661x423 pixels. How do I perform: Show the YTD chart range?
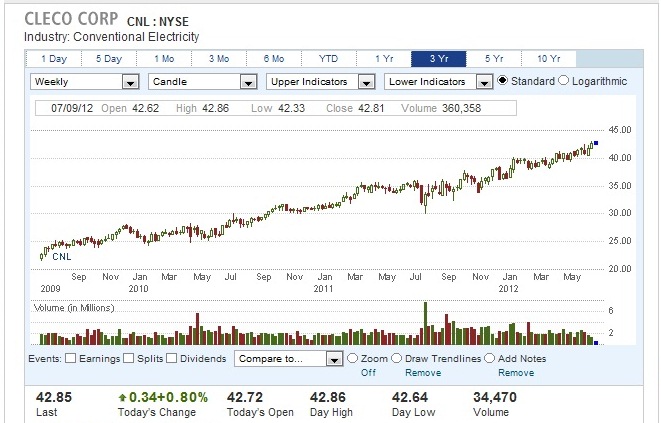point(329,59)
